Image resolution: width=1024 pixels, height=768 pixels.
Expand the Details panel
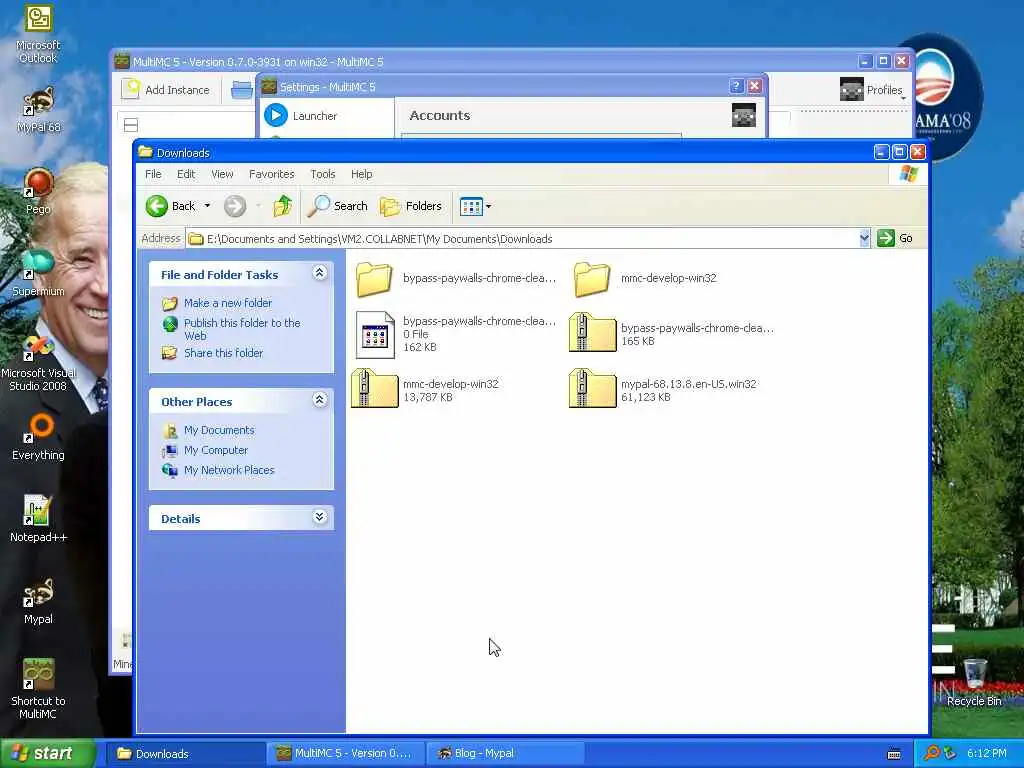(x=319, y=517)
